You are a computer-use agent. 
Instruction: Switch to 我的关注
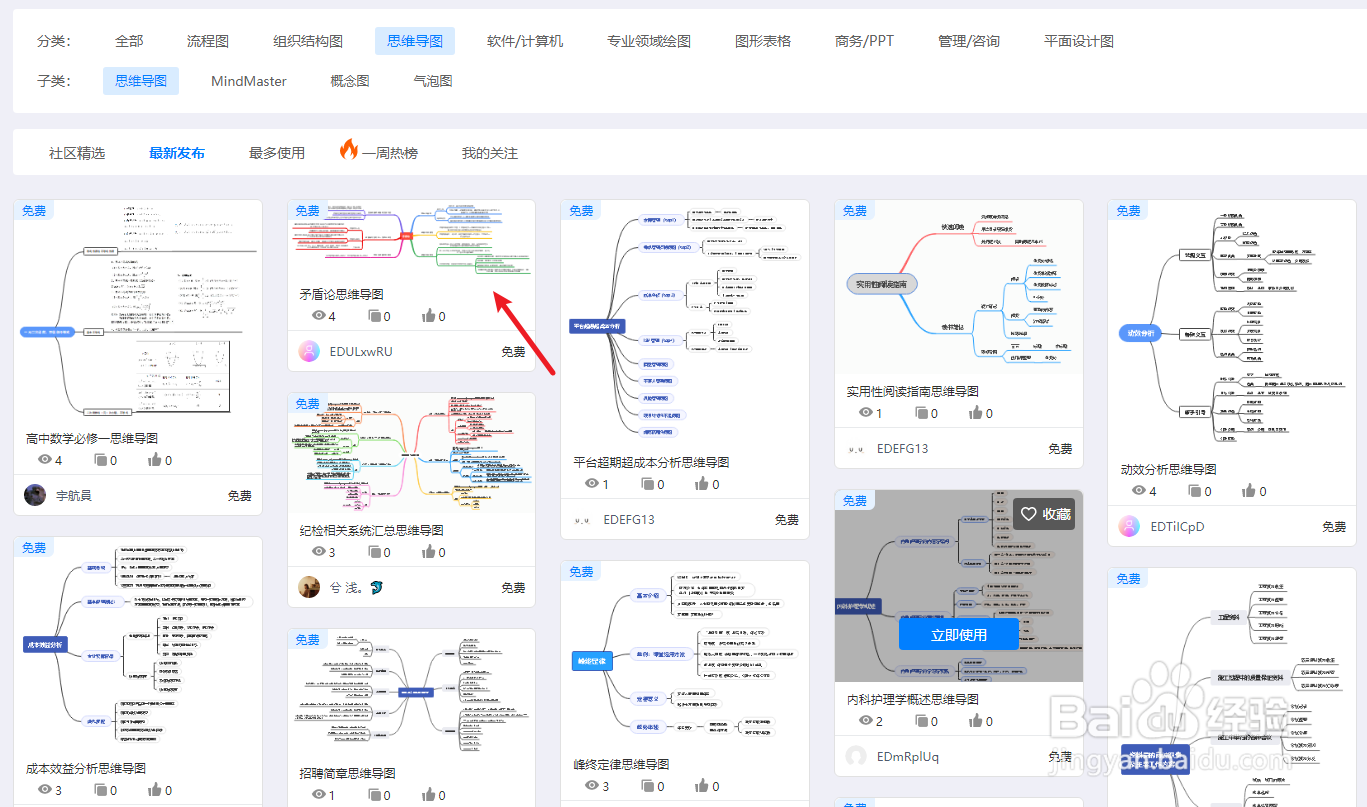[489, 151]
